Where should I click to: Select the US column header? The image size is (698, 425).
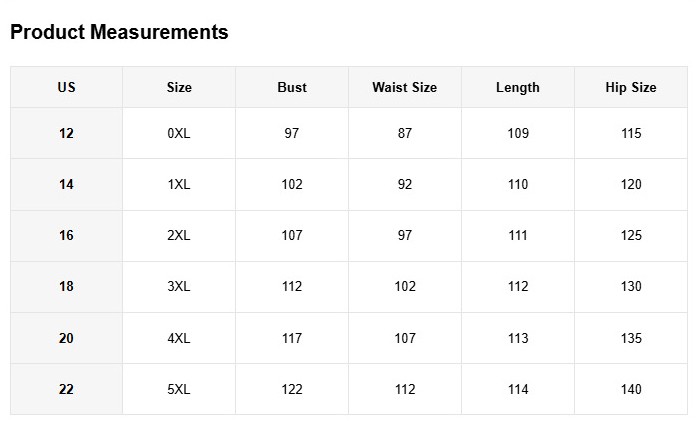(66, 88)
